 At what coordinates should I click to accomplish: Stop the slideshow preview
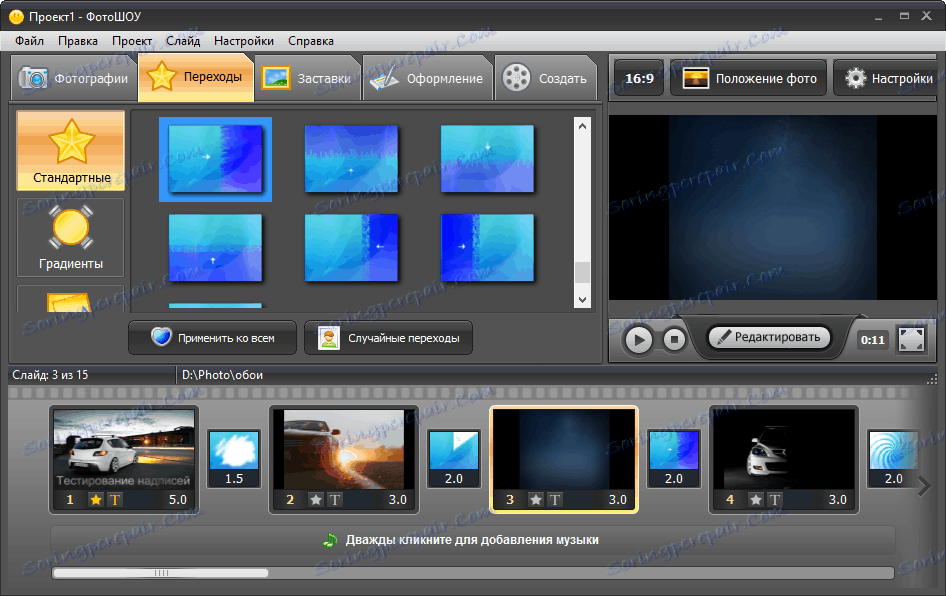tap(675, 340)
